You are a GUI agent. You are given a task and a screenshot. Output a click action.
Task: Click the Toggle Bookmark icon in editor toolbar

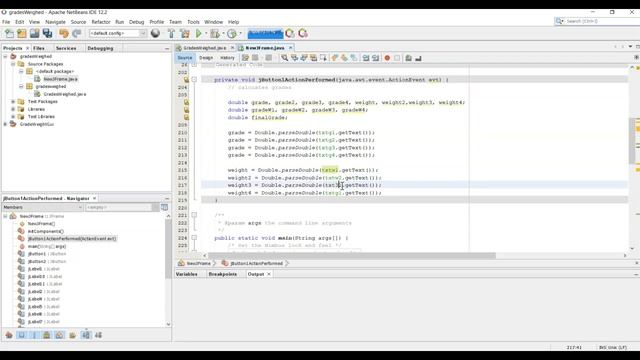354,58
